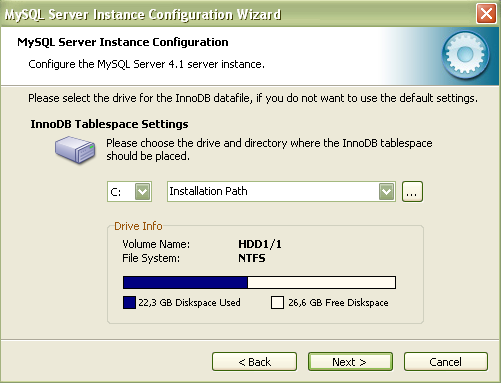Screen dimensions: 501x383
Task: Click the disk usage progress bar
Action: [259, 282]
